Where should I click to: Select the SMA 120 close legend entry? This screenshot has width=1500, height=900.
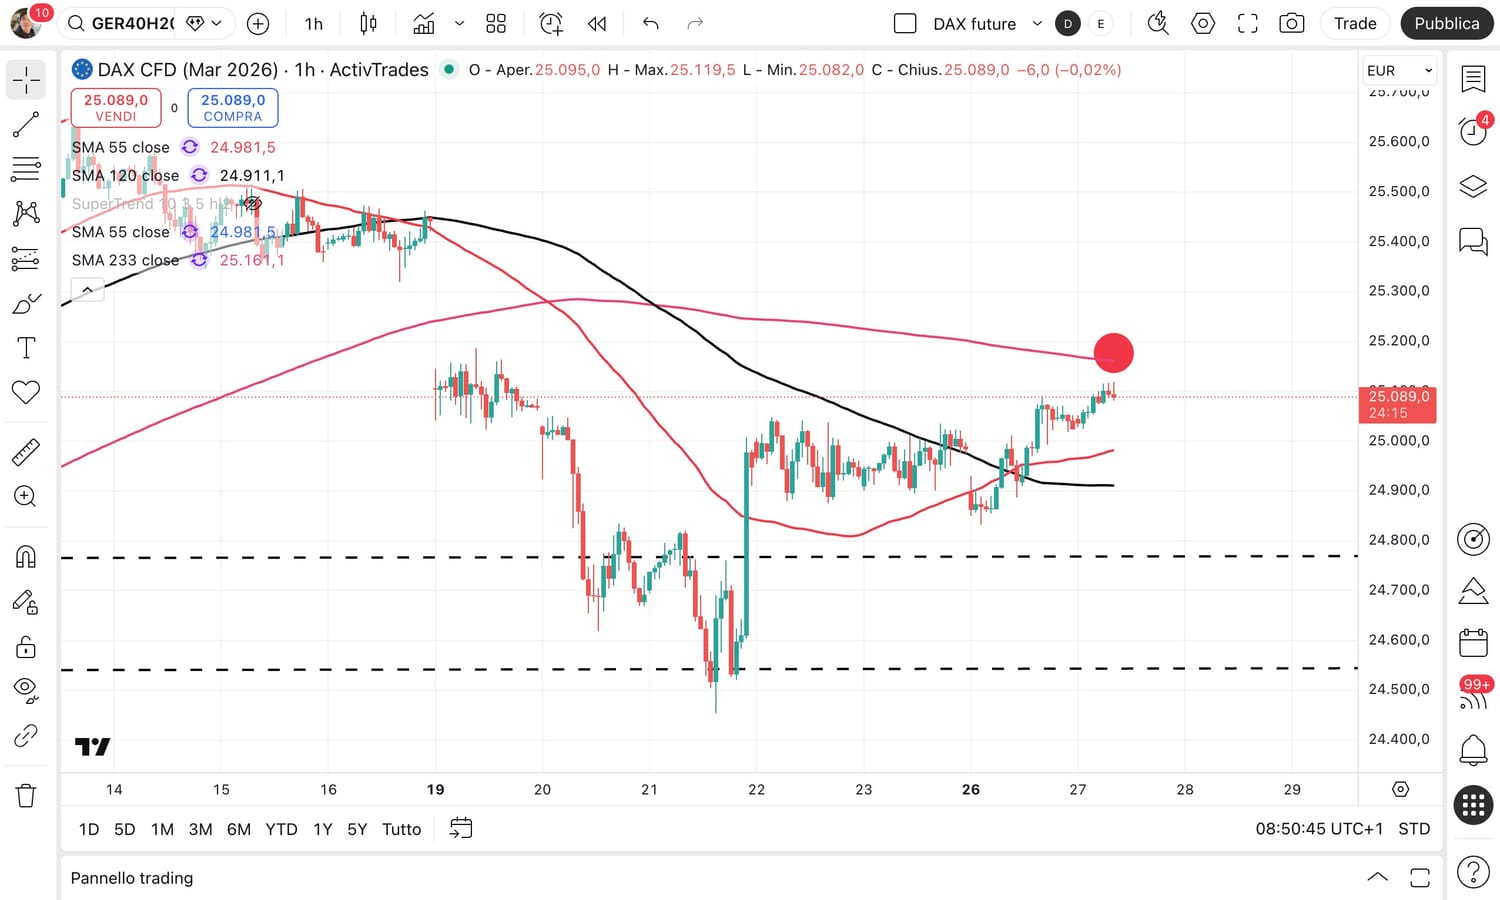[x=125, y=176]
